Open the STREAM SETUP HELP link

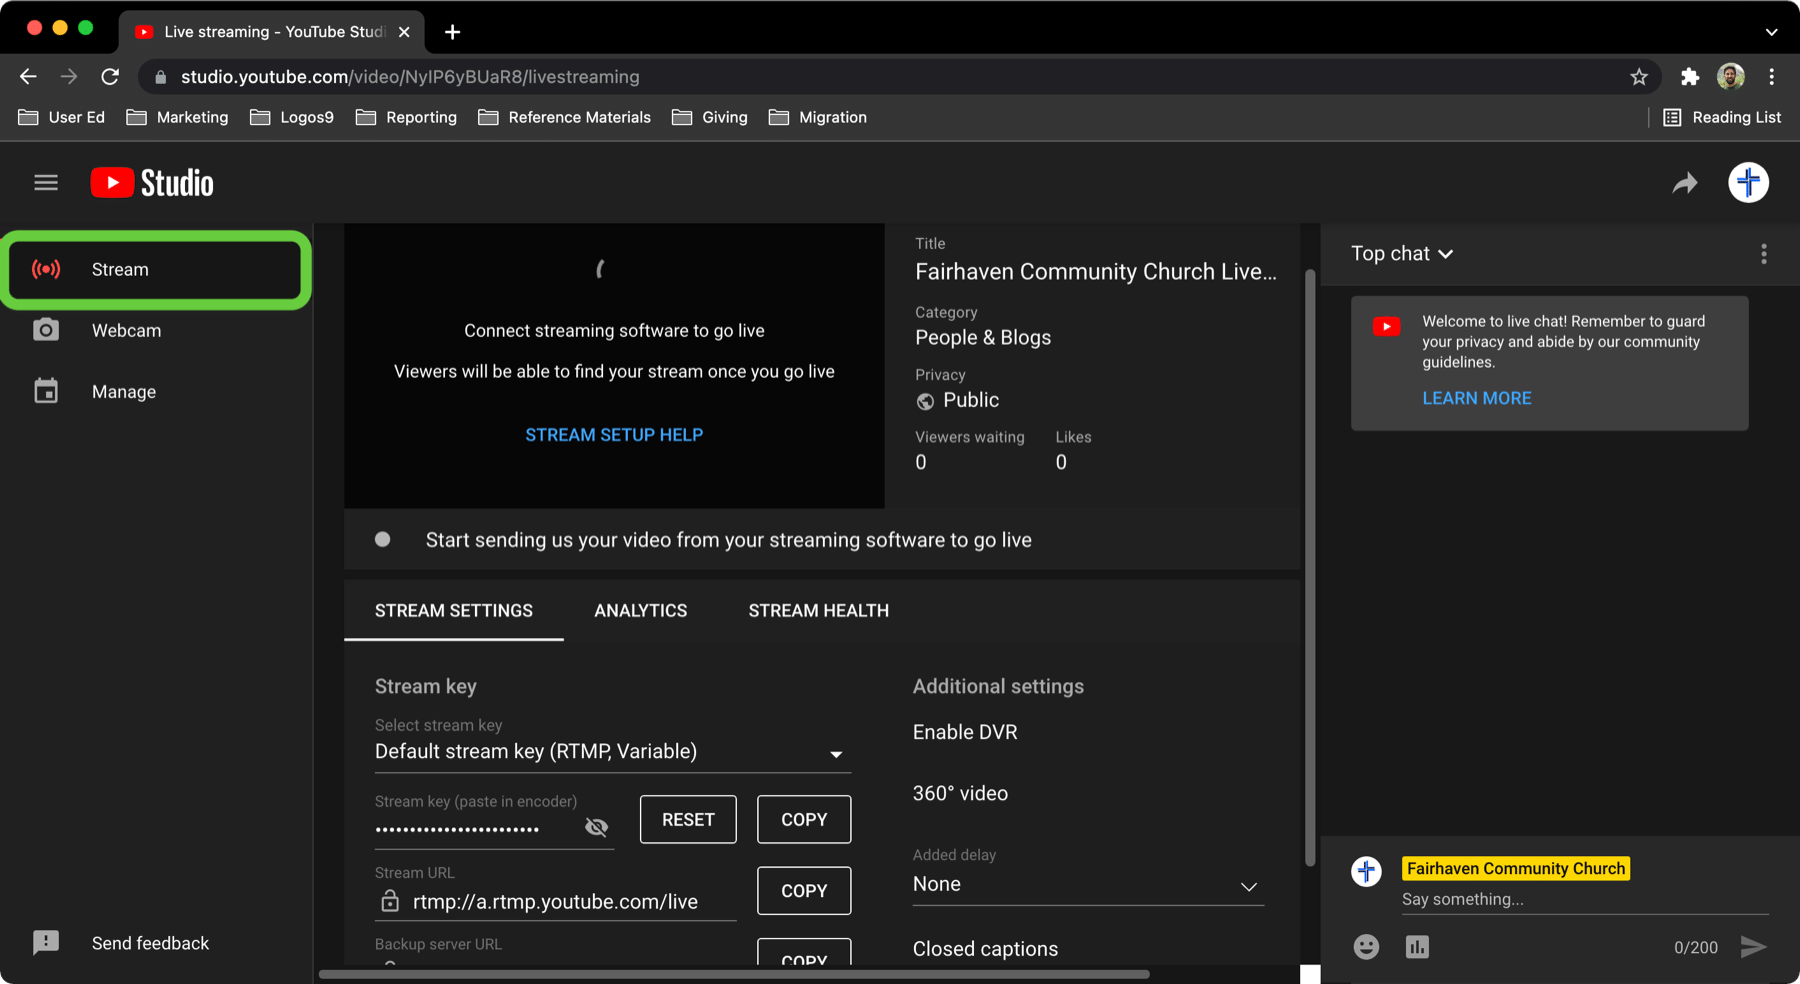pos(614,435)
